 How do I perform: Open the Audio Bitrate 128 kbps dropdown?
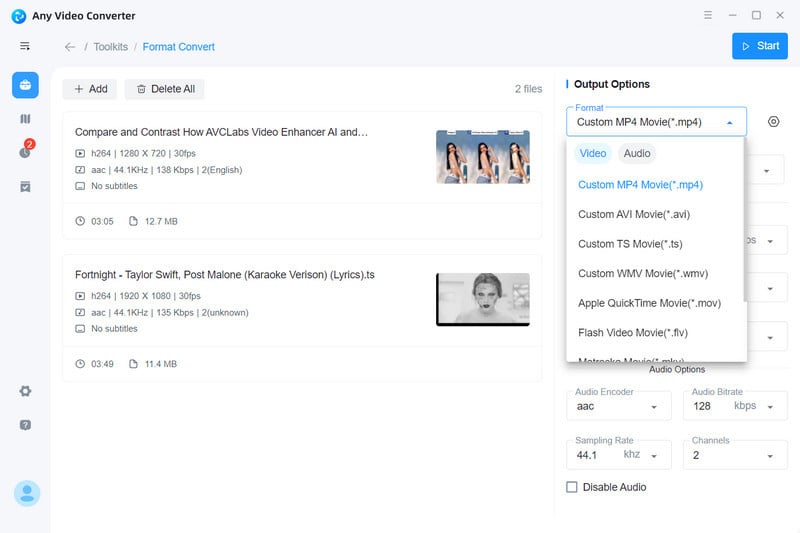(x=735, y=406)
